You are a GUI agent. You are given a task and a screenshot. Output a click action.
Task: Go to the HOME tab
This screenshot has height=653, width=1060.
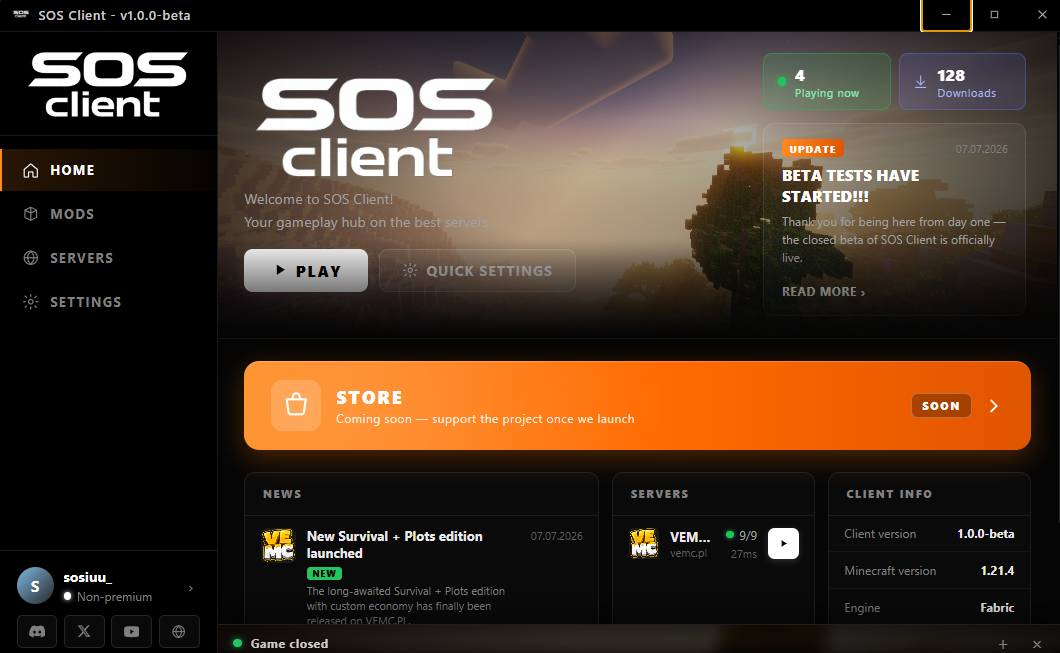click(109, 170)
